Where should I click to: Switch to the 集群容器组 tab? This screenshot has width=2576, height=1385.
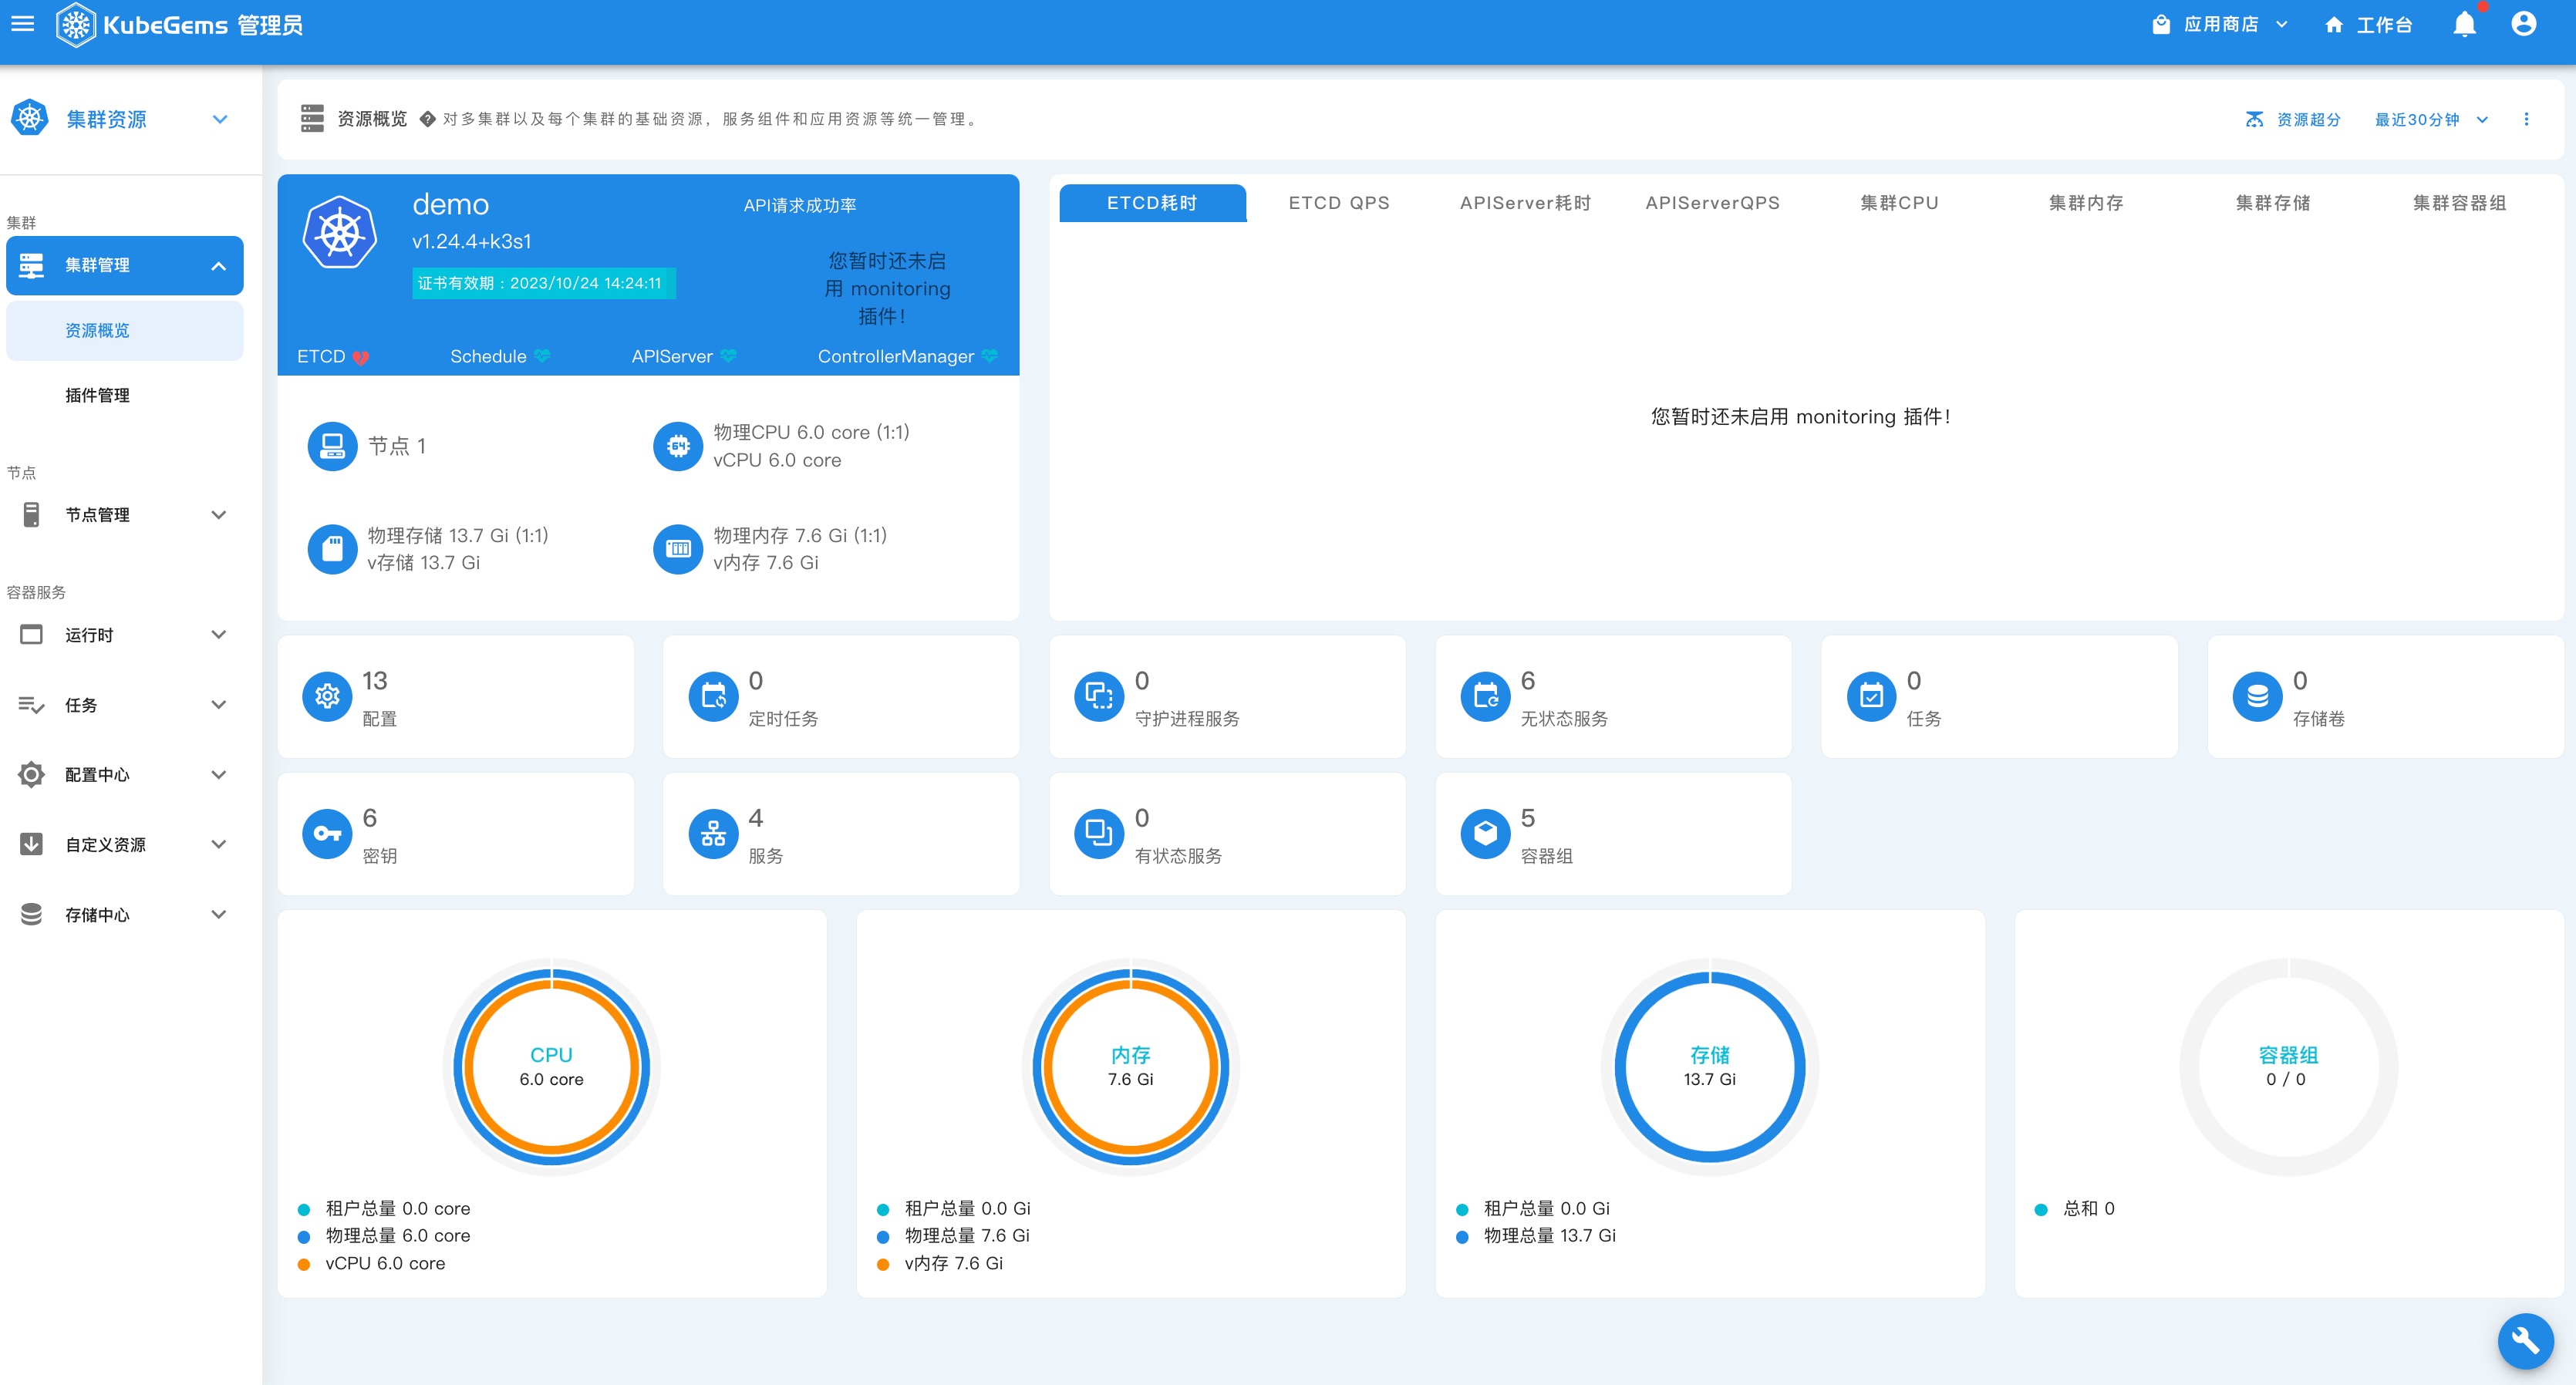(x=2459, y=203)
